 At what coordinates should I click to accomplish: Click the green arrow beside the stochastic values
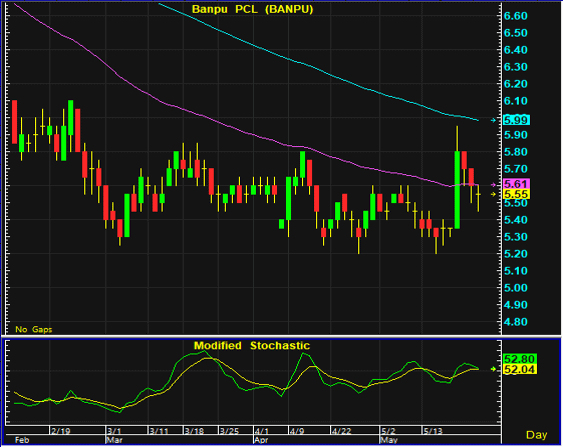pos(493,369)
